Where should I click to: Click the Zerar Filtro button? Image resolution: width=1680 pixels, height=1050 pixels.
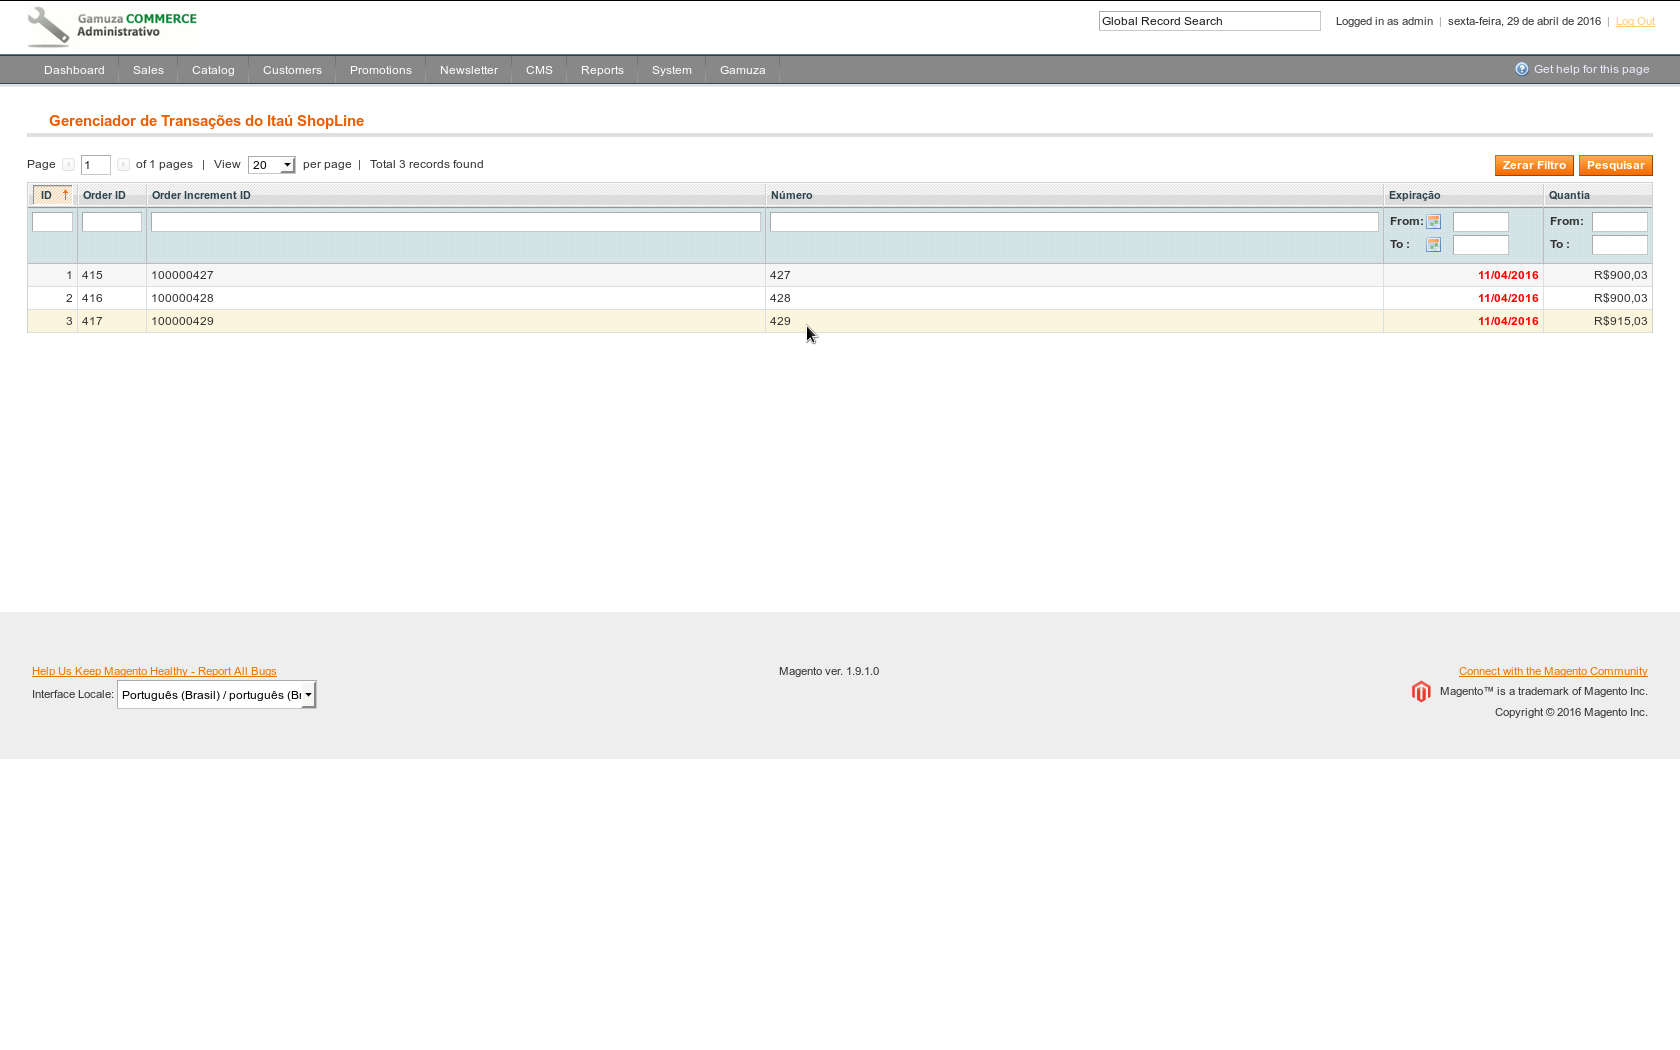pyautogui.click(x=1534, y=165)
